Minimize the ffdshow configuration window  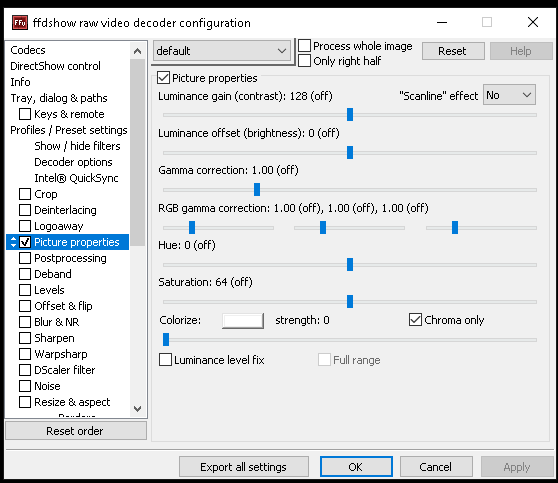click(442, 22)
